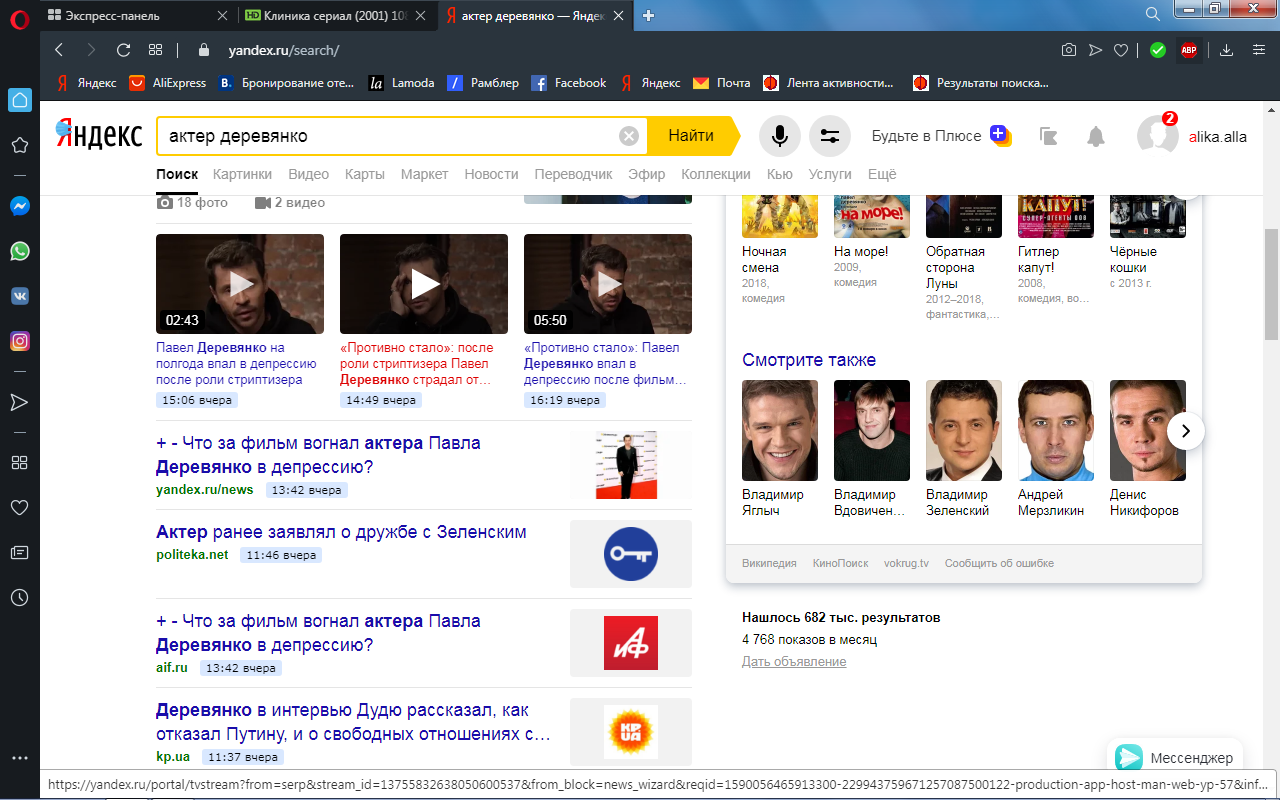Image resolution: width=1280 pixels, height=800 pixels.
Task: Take a snapshot with camera icon
Action: point(1069,50)
